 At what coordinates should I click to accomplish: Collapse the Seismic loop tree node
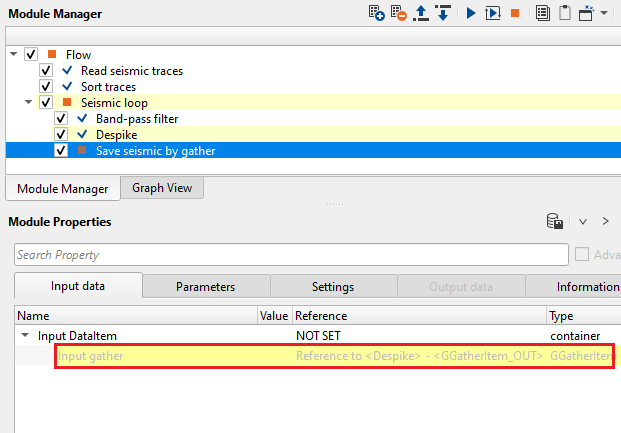29,102
